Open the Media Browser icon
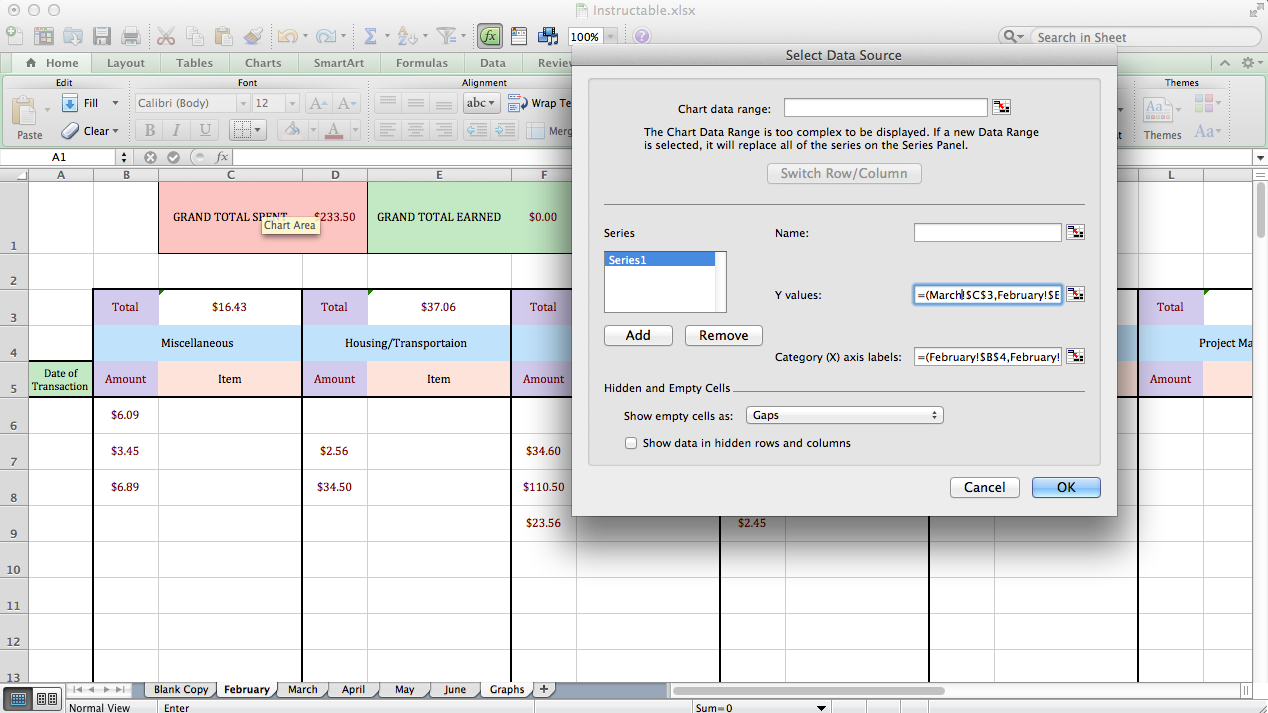Image resolution: width=1268 pixels, height=713 pixels. click(x=548, y=35)
